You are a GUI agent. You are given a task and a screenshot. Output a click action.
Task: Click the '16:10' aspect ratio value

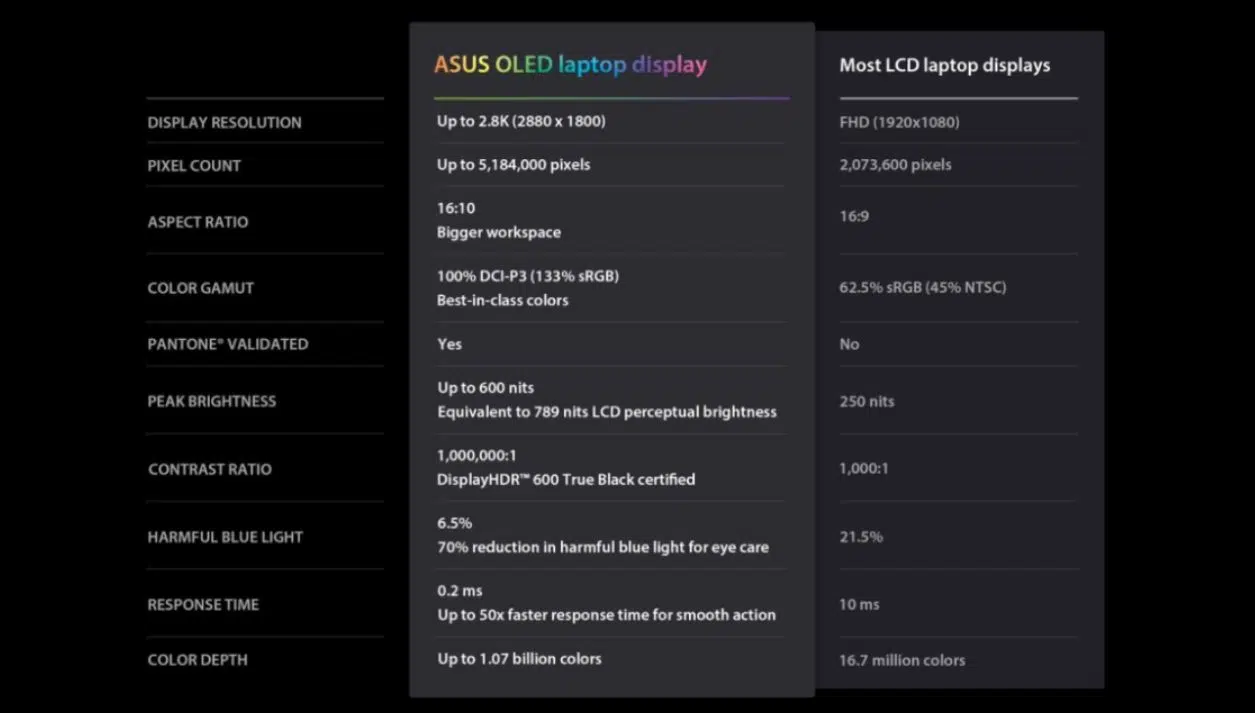pyautogui.click(x=456, y=208)
